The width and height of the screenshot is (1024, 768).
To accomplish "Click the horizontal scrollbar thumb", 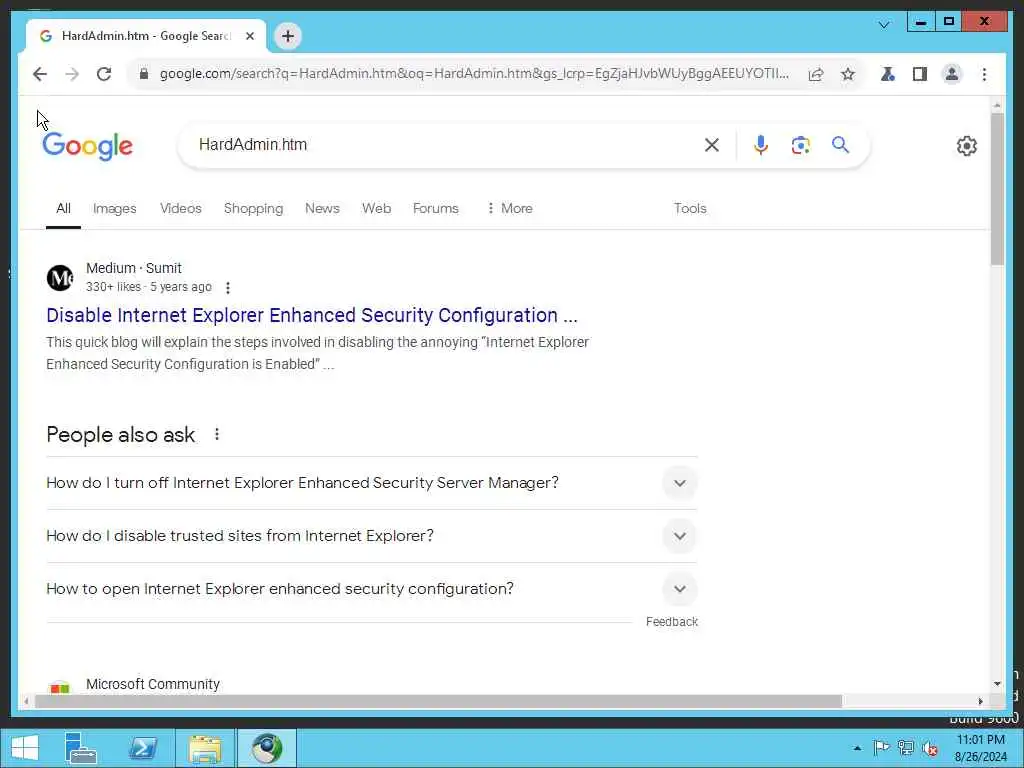I will click(438, 701).
